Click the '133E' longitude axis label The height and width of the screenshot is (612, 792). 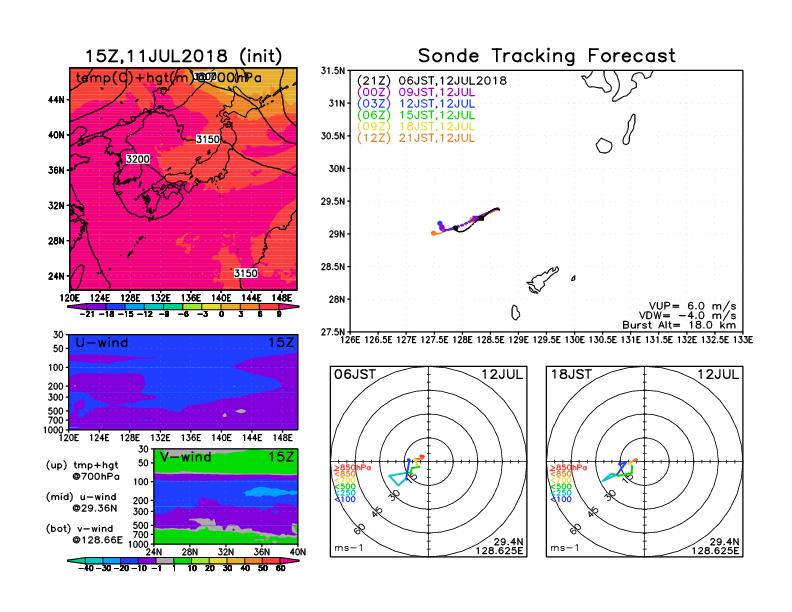click(743, 340)
